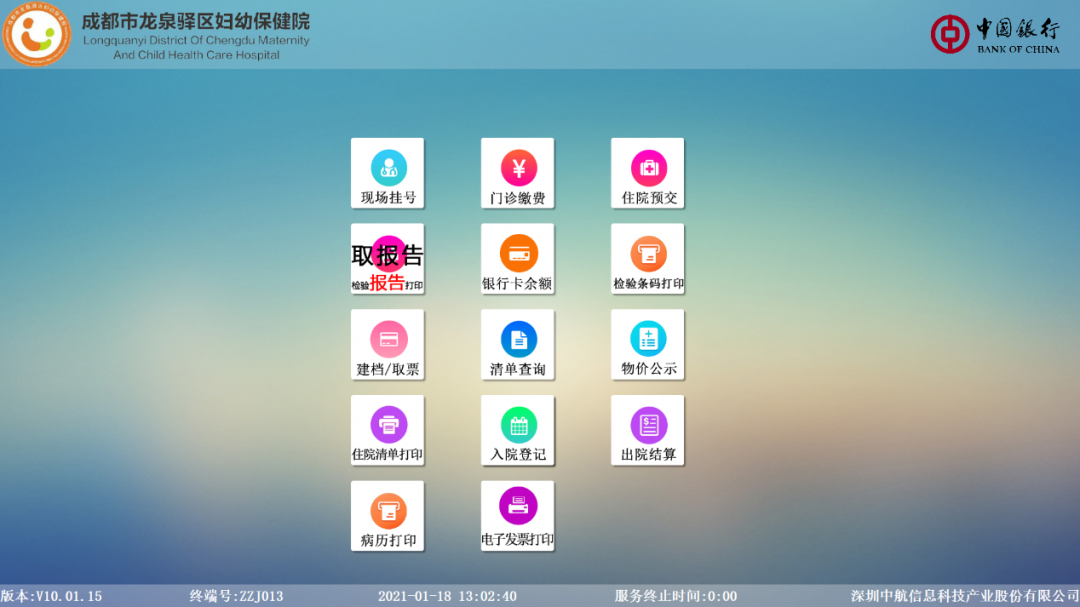The image size is (1080, 607).
Task: Choose 病历打印 medical record print
Action: coord(388,512)
